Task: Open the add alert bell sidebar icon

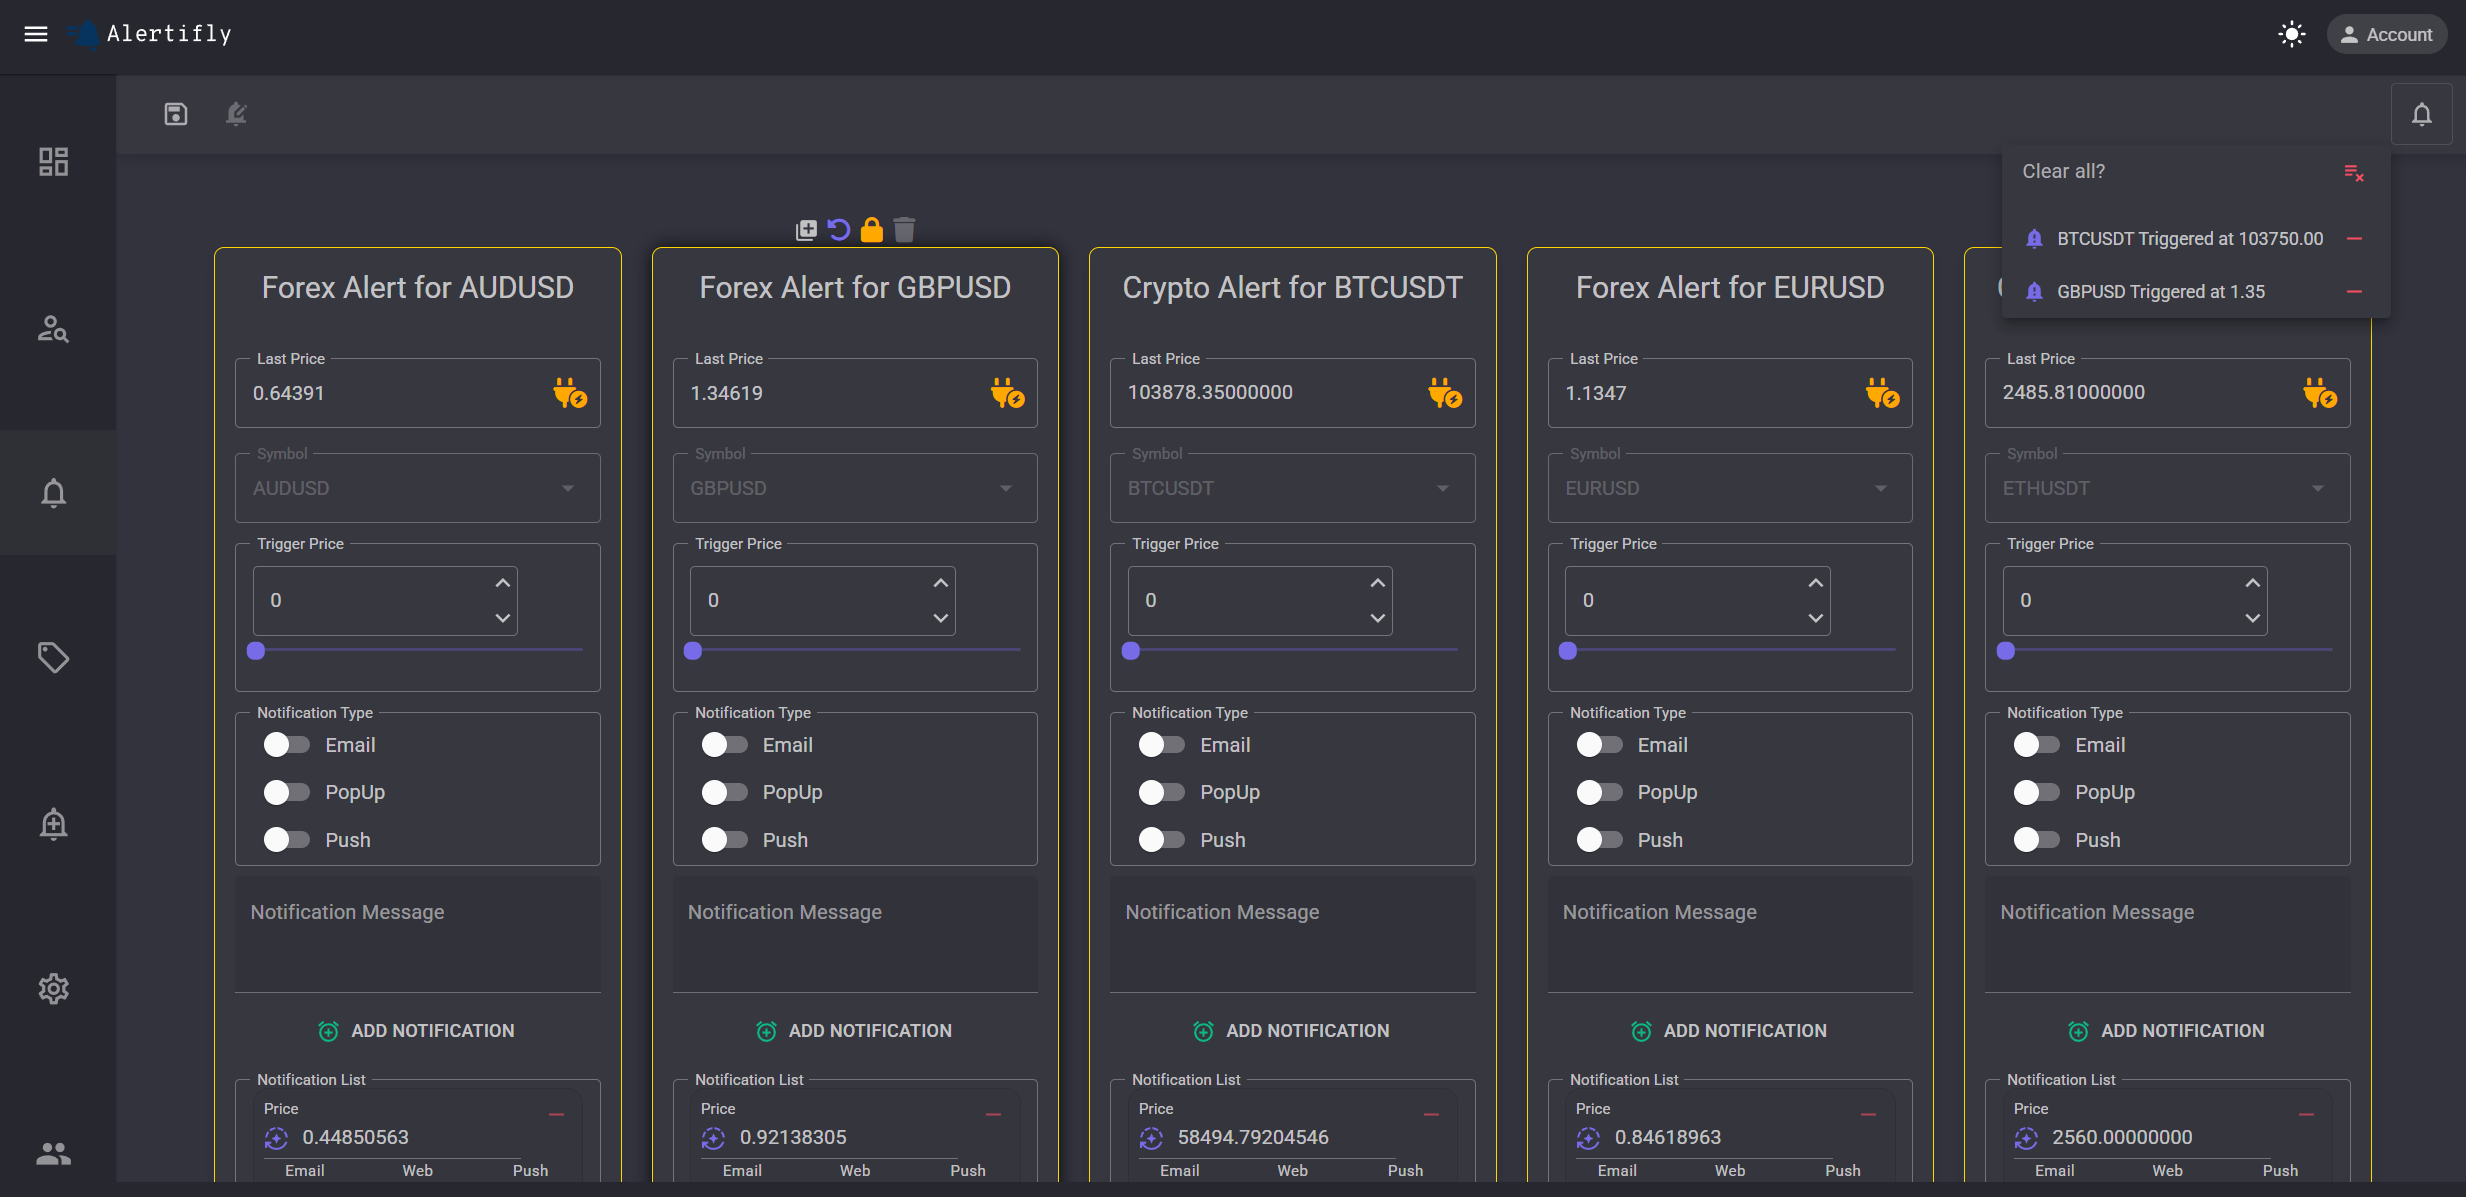Action: point(54,823)
